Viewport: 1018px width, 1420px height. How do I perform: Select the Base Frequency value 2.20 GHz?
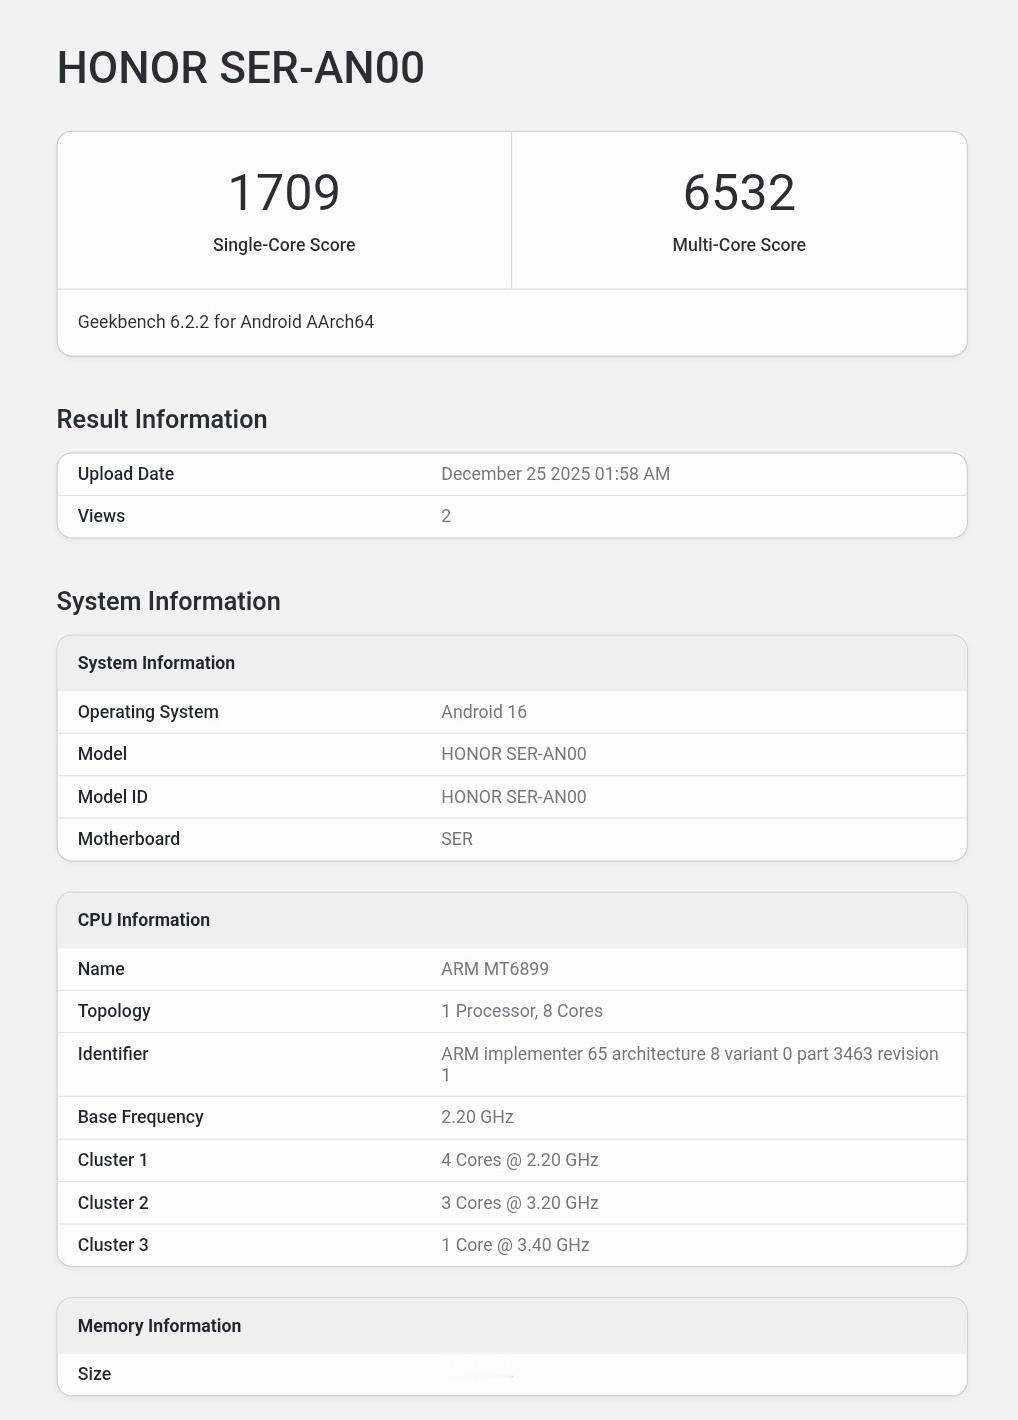pyautogui.click(x=476, y=1117)
